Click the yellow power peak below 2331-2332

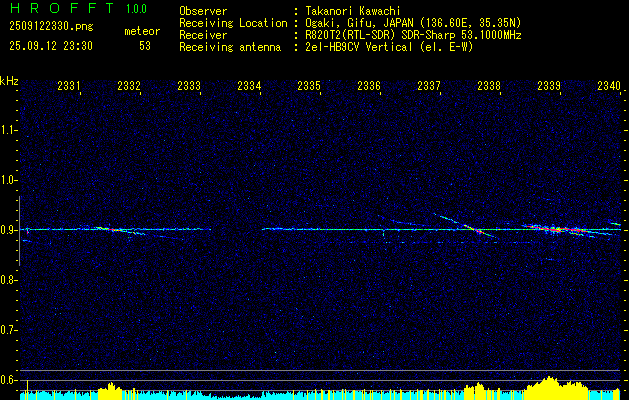[x=110, y=390]
